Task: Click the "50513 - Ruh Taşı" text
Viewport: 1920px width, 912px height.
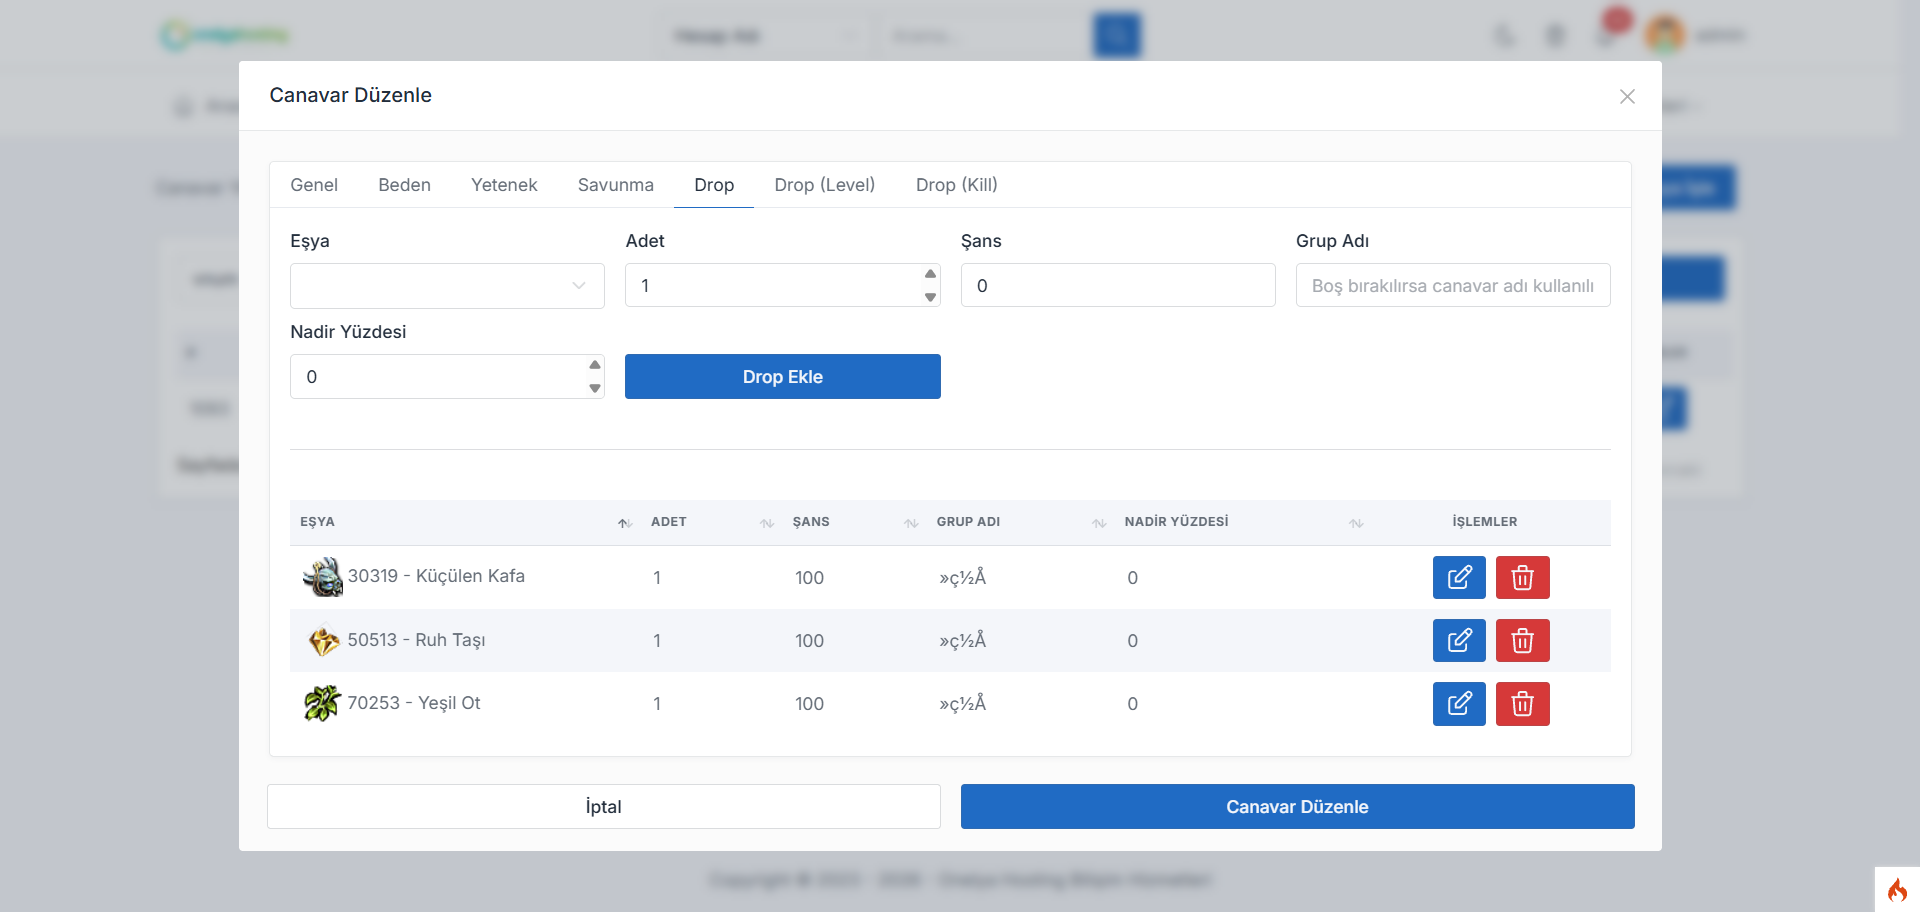Action: [x=416, y=640]
